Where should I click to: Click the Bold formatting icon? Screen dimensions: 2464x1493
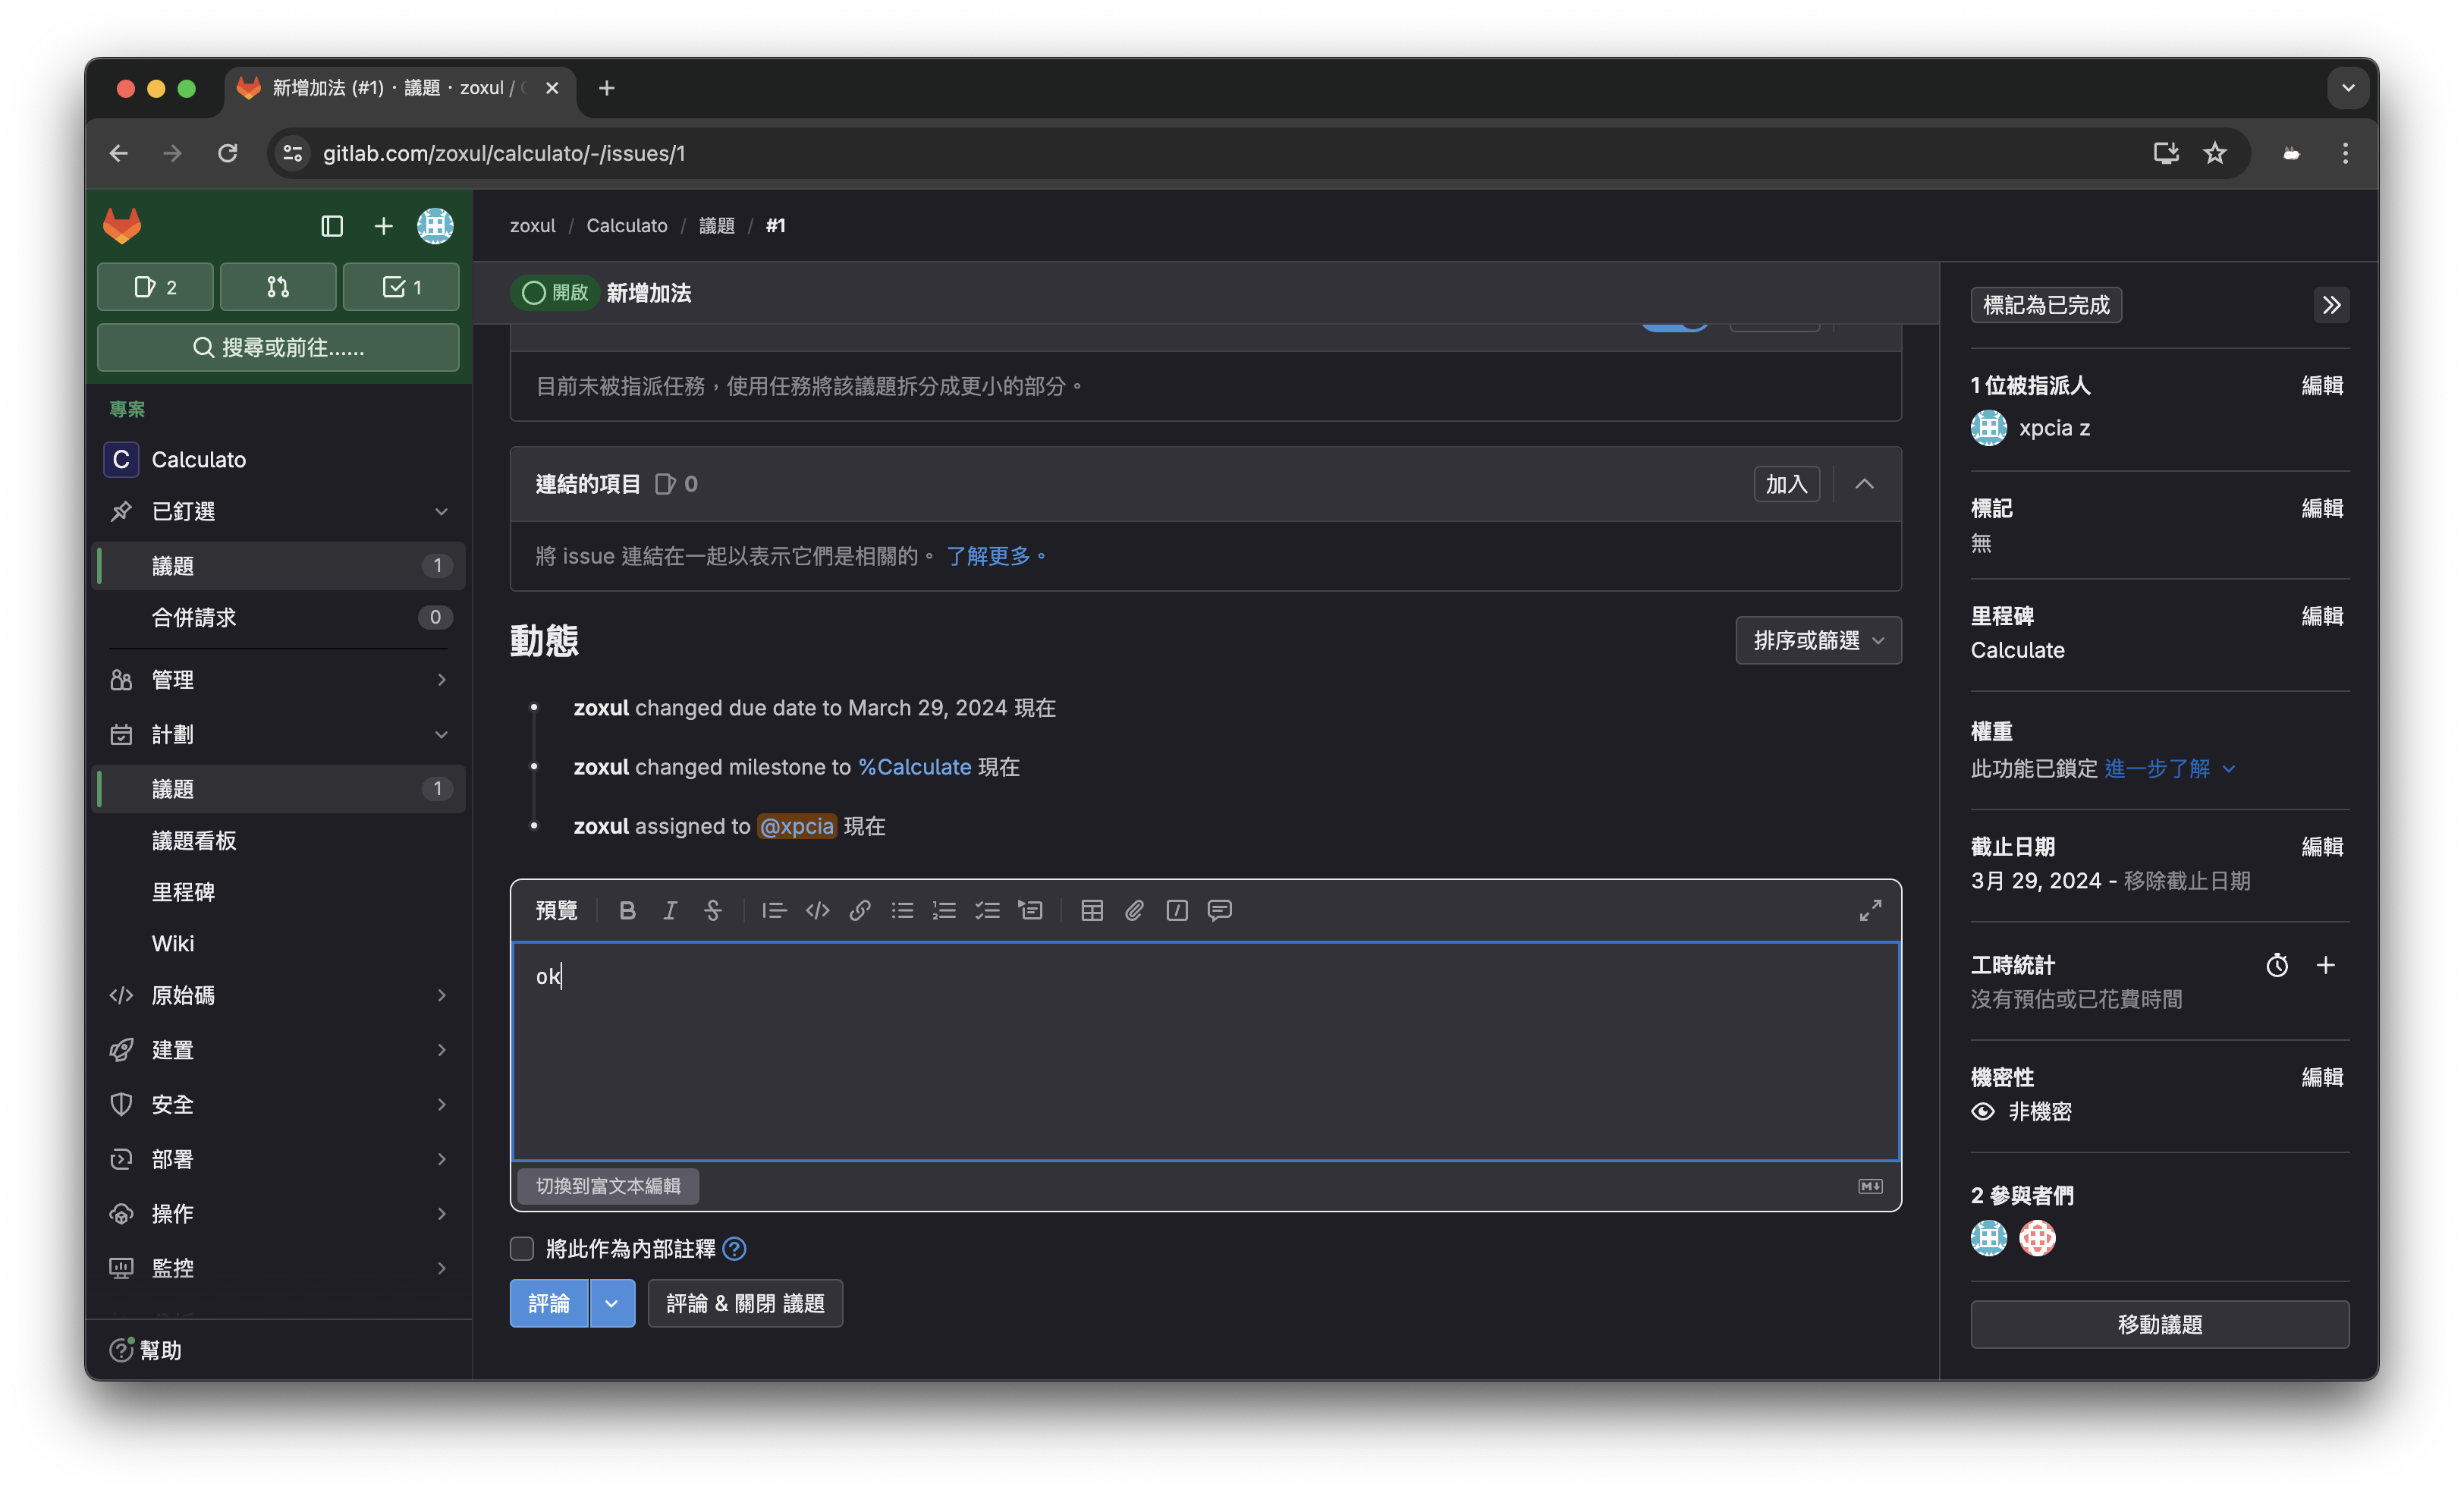[627, 910]
